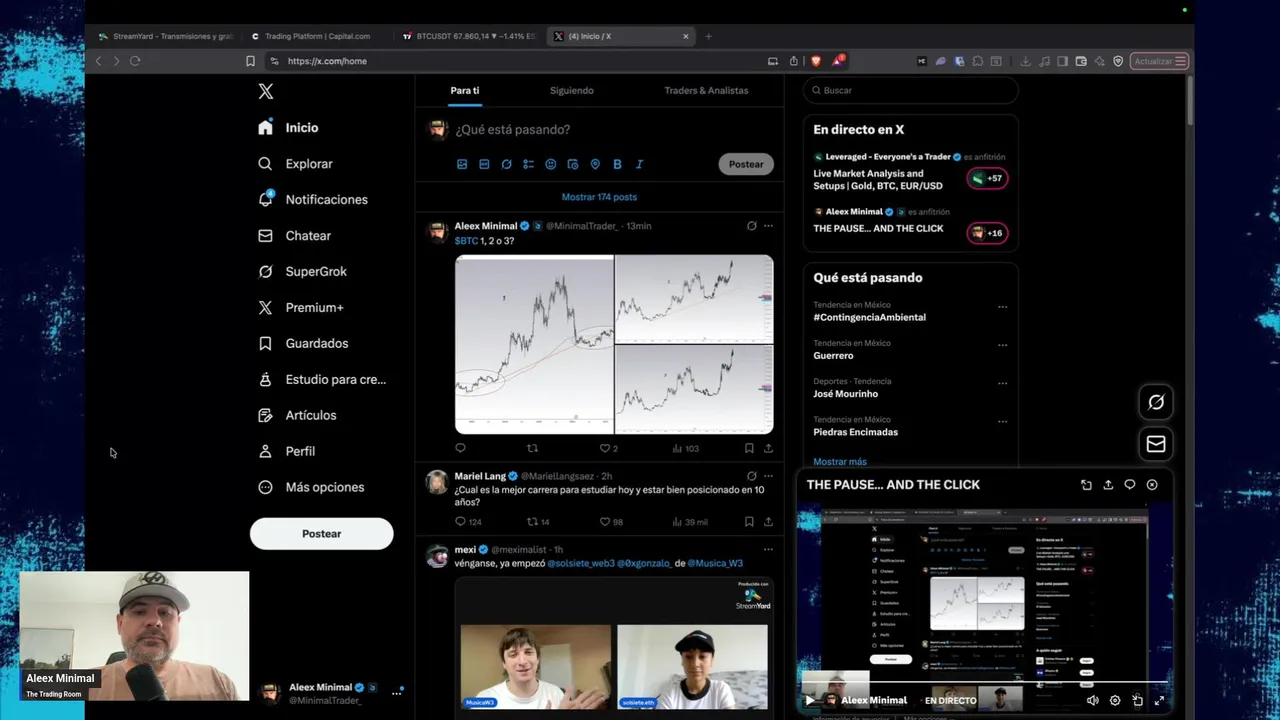Screen dimensions: 1280x720
Task: Open StreamYard browser tab
Action: click(166, 36)
